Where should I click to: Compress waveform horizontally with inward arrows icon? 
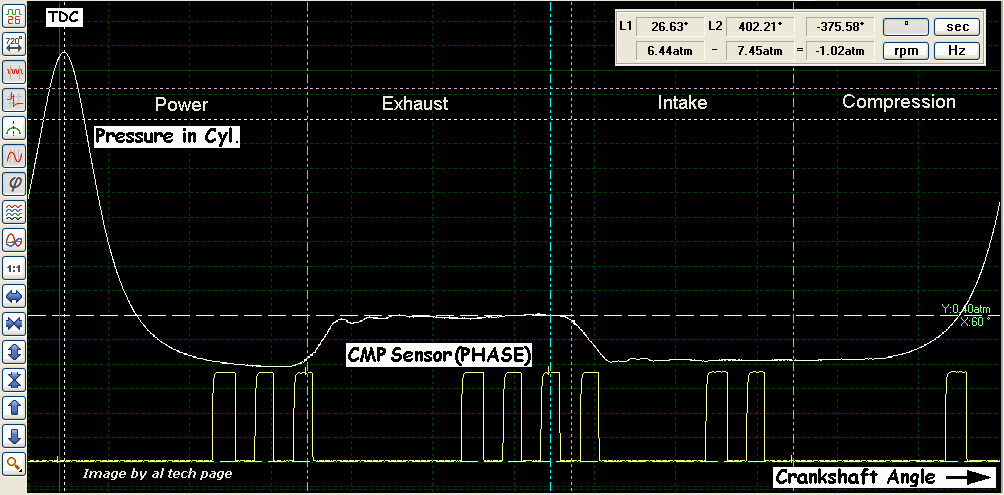point(14,324)
